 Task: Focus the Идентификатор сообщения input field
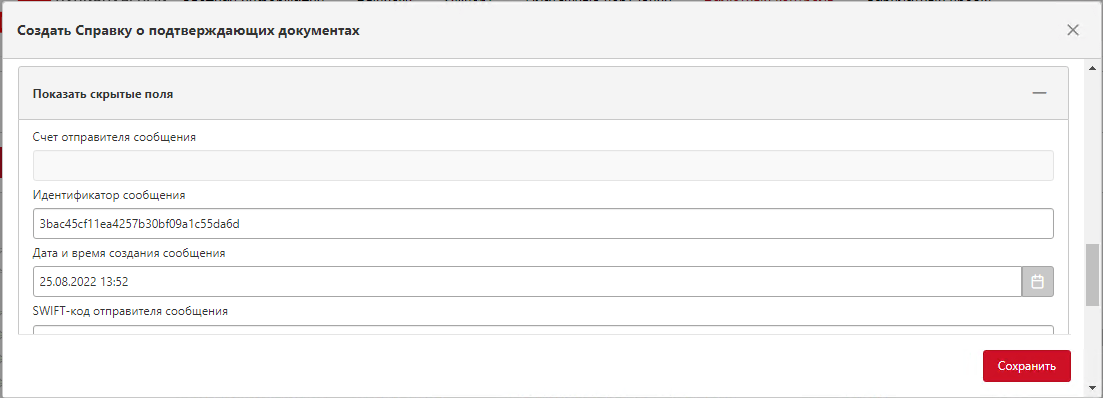coord(543,224)
